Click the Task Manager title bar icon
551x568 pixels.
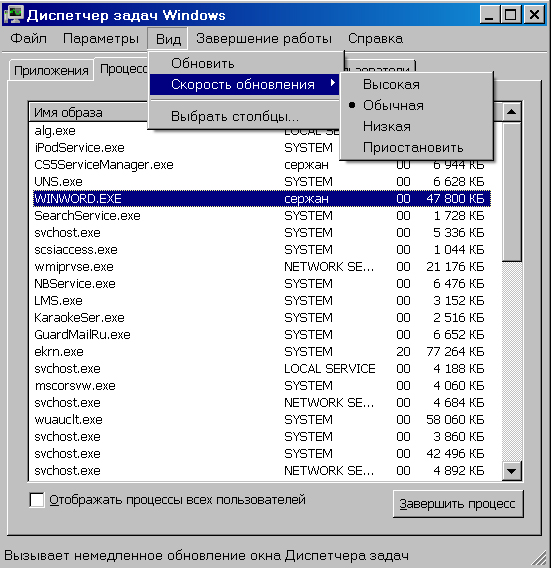[13, 14]
